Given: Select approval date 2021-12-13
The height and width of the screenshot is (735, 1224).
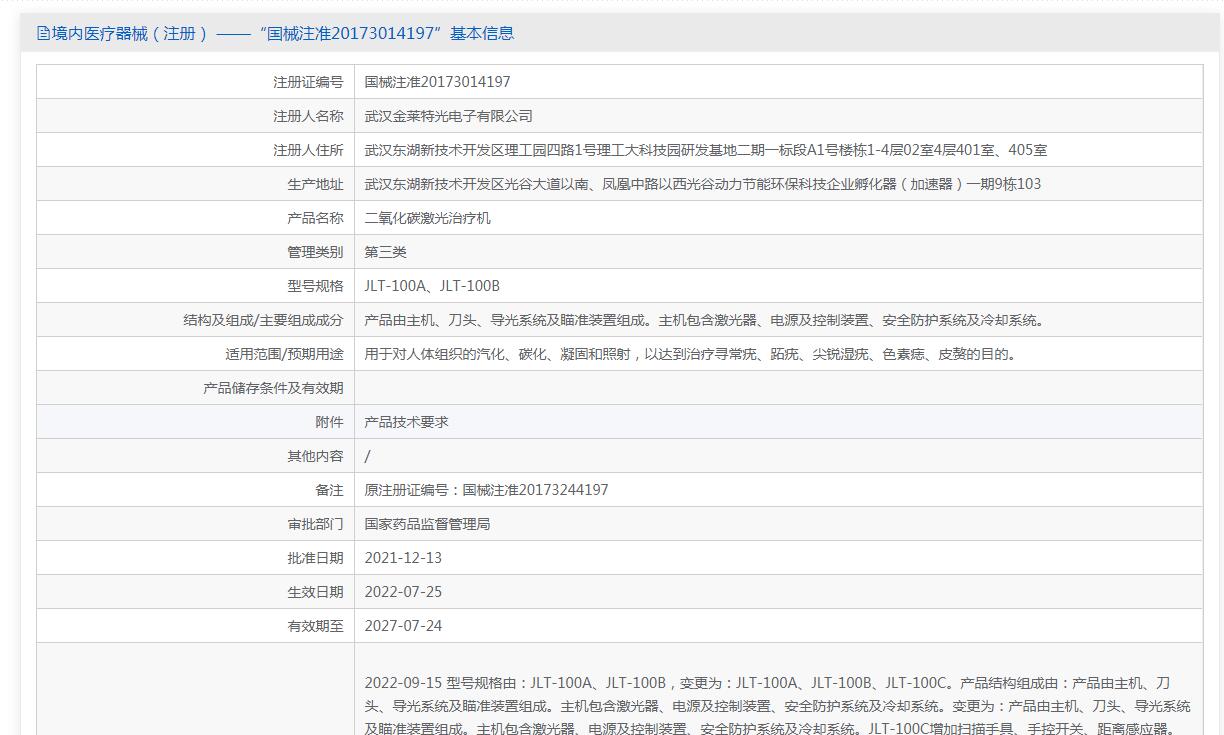Looking at the screenshot, I should pos(403,558).
